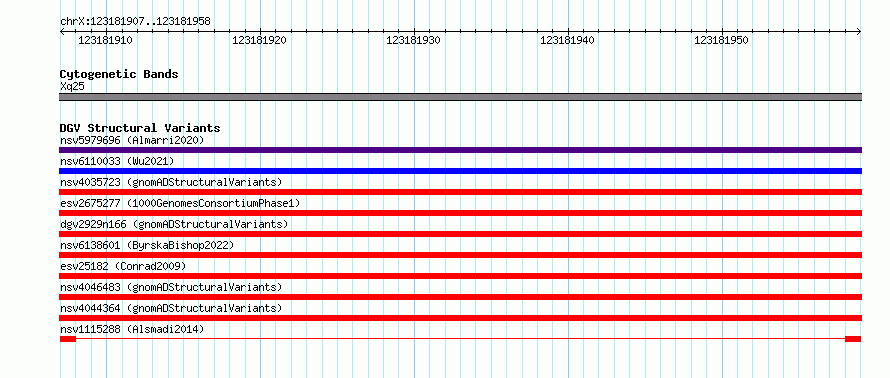This screenshot has height=378, width=890.
Task: Click ruler position 123181950
Action: tap(721, 40)
